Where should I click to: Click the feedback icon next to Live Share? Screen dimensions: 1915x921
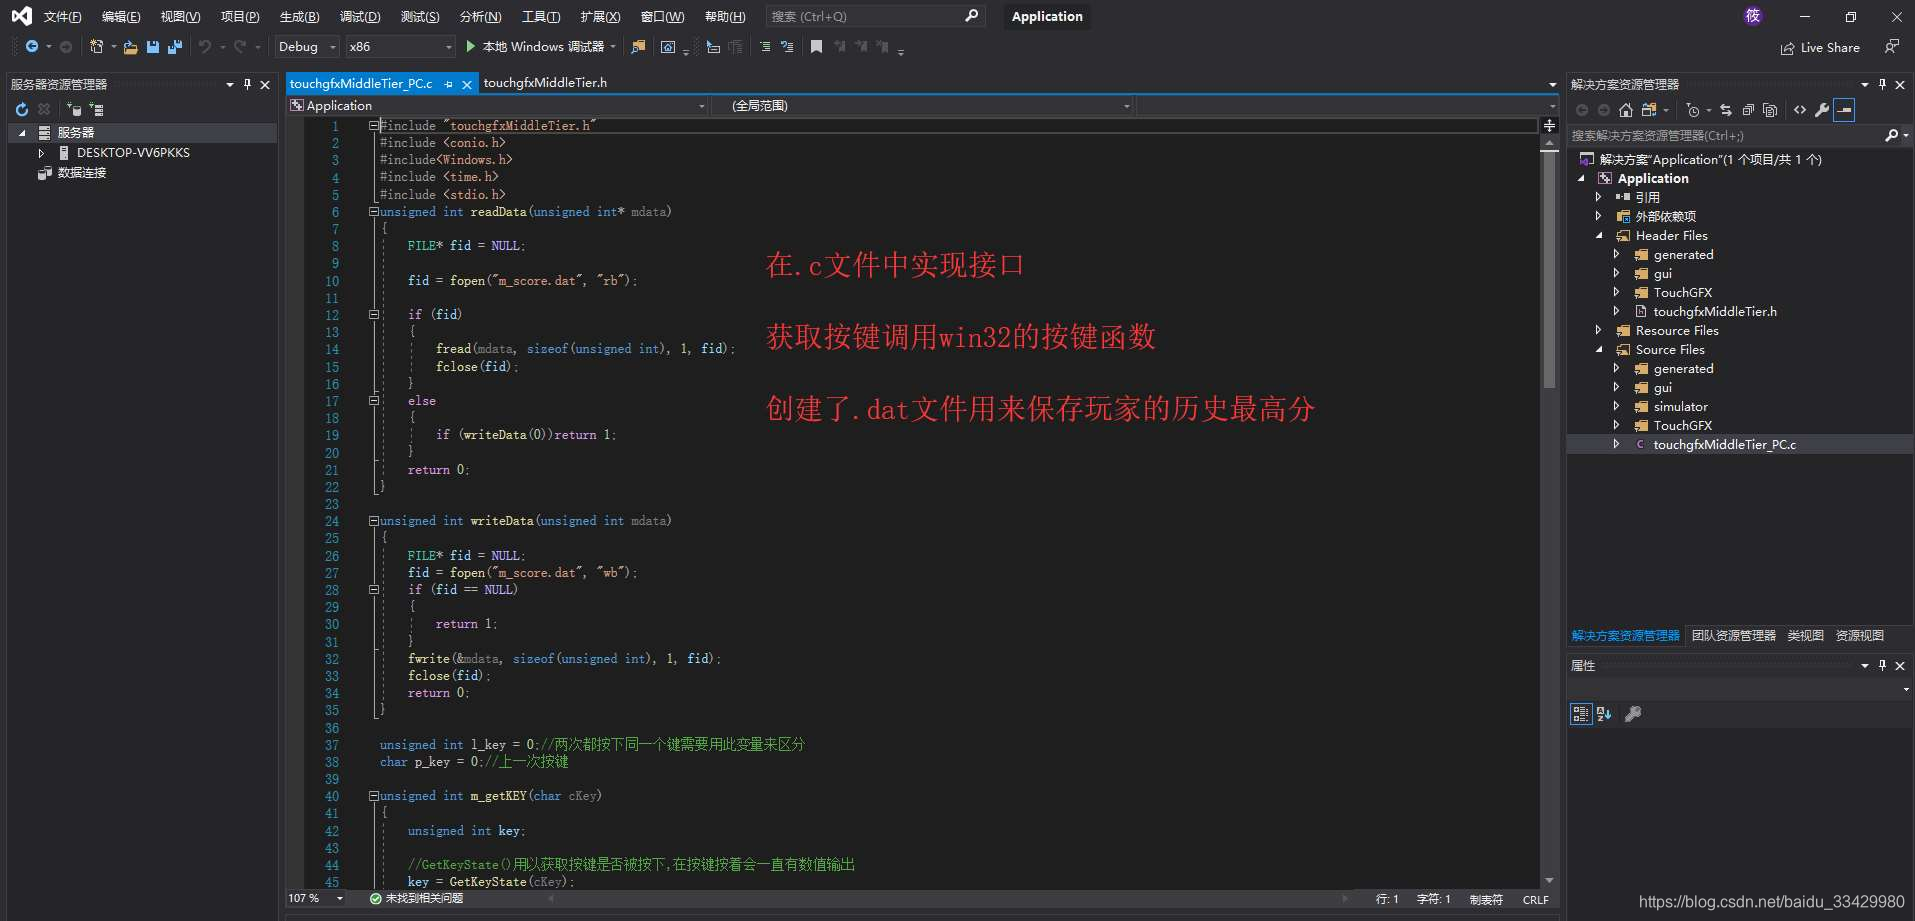click(1891, 47)
